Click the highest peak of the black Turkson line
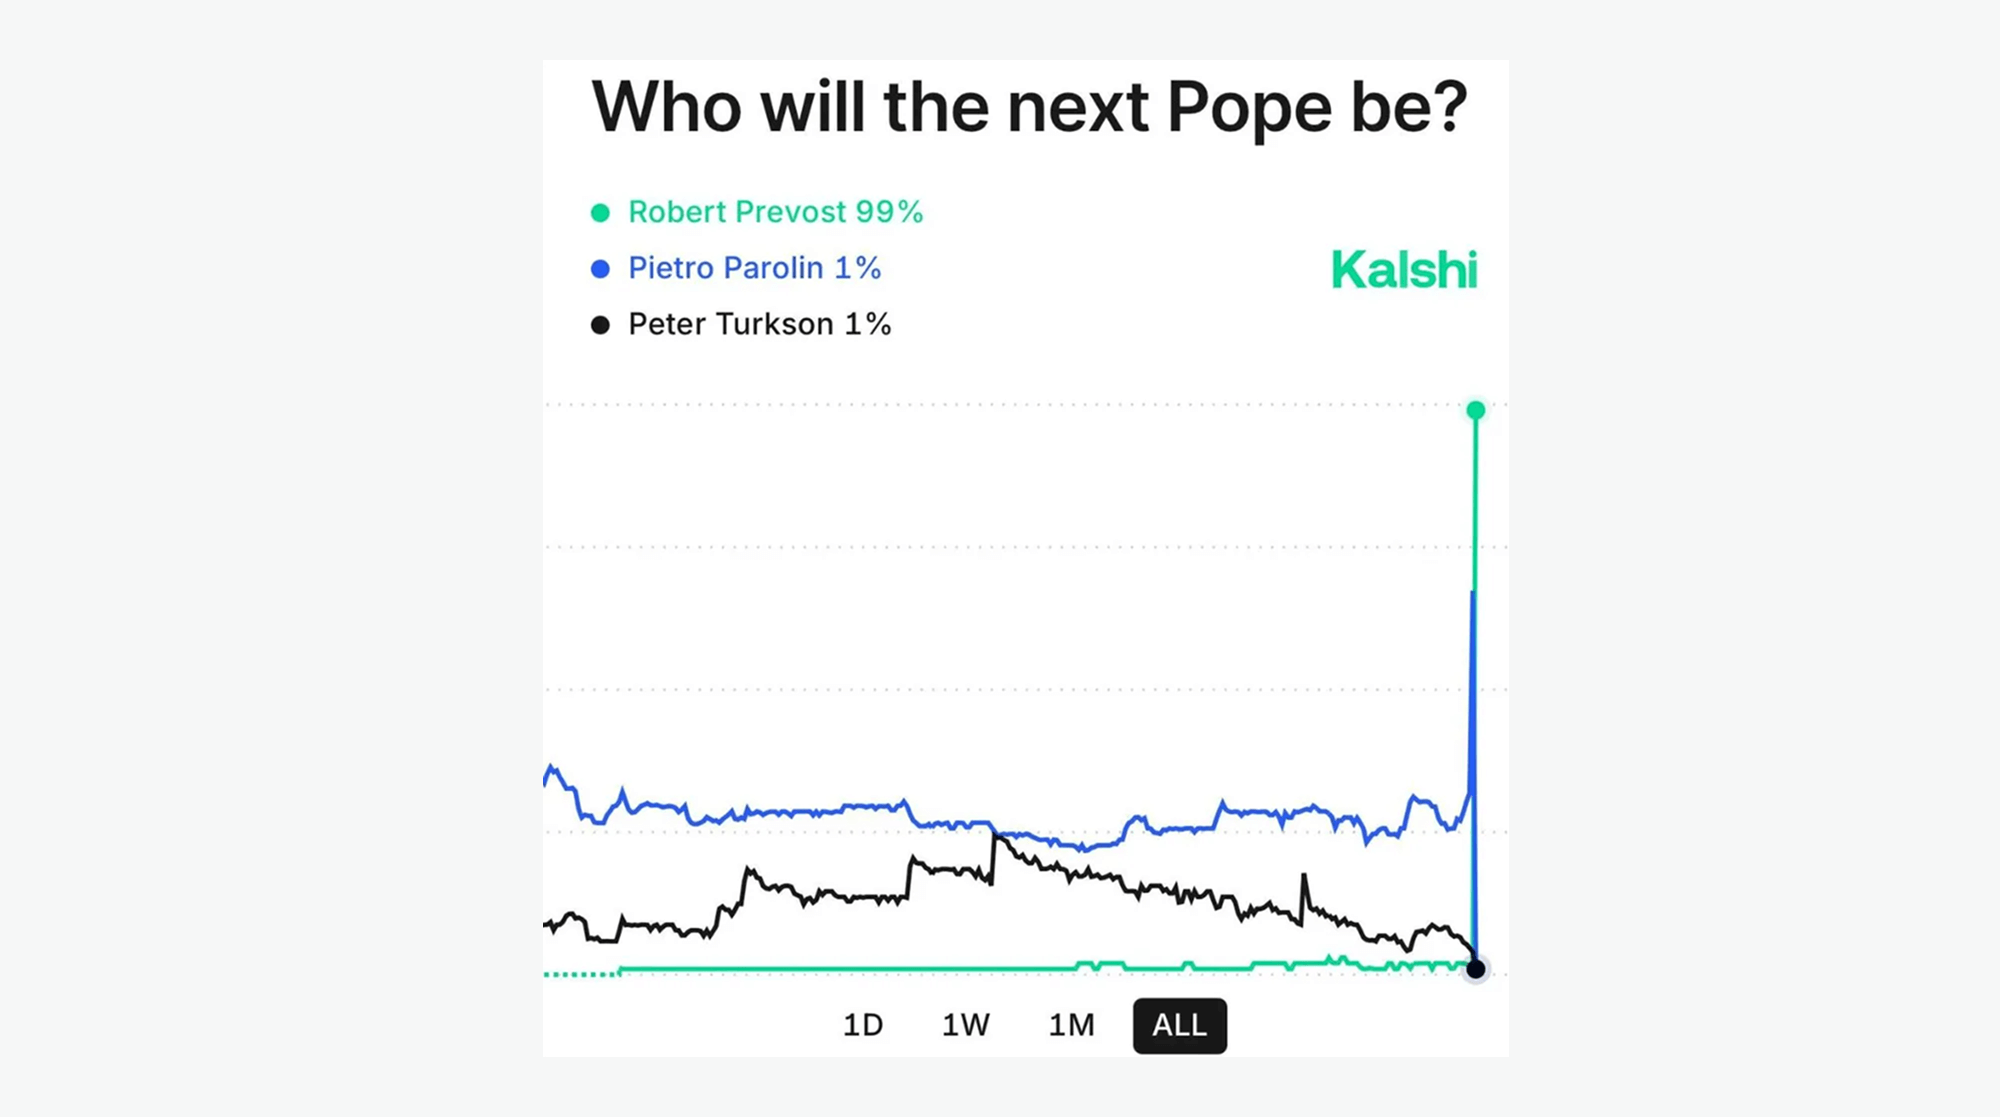This screenshot has height=1117, width=2000. 994,834
